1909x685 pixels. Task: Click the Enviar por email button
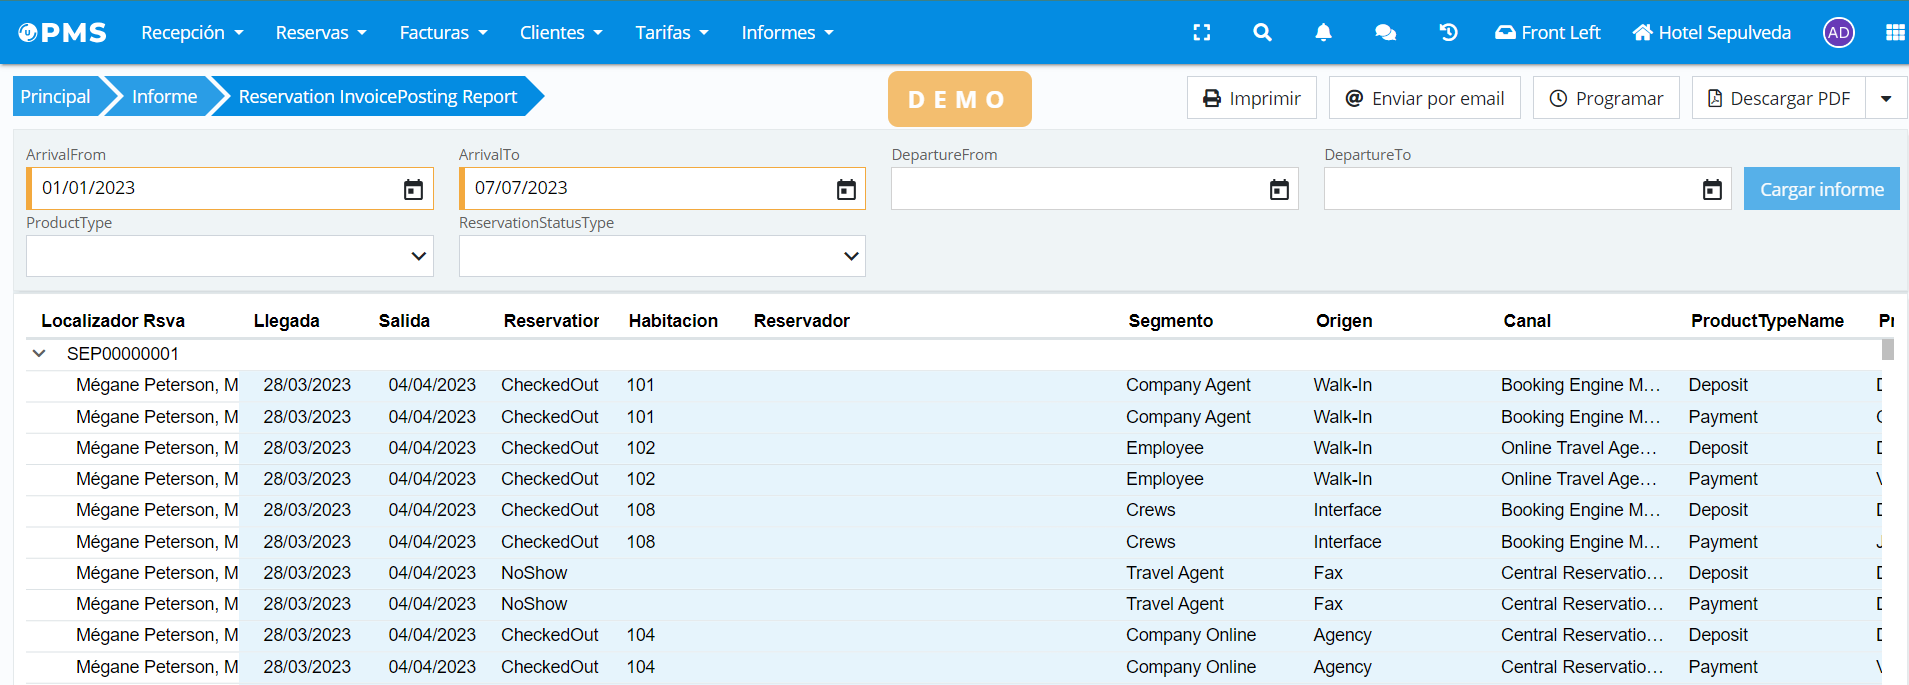(x=1424, y=98)
